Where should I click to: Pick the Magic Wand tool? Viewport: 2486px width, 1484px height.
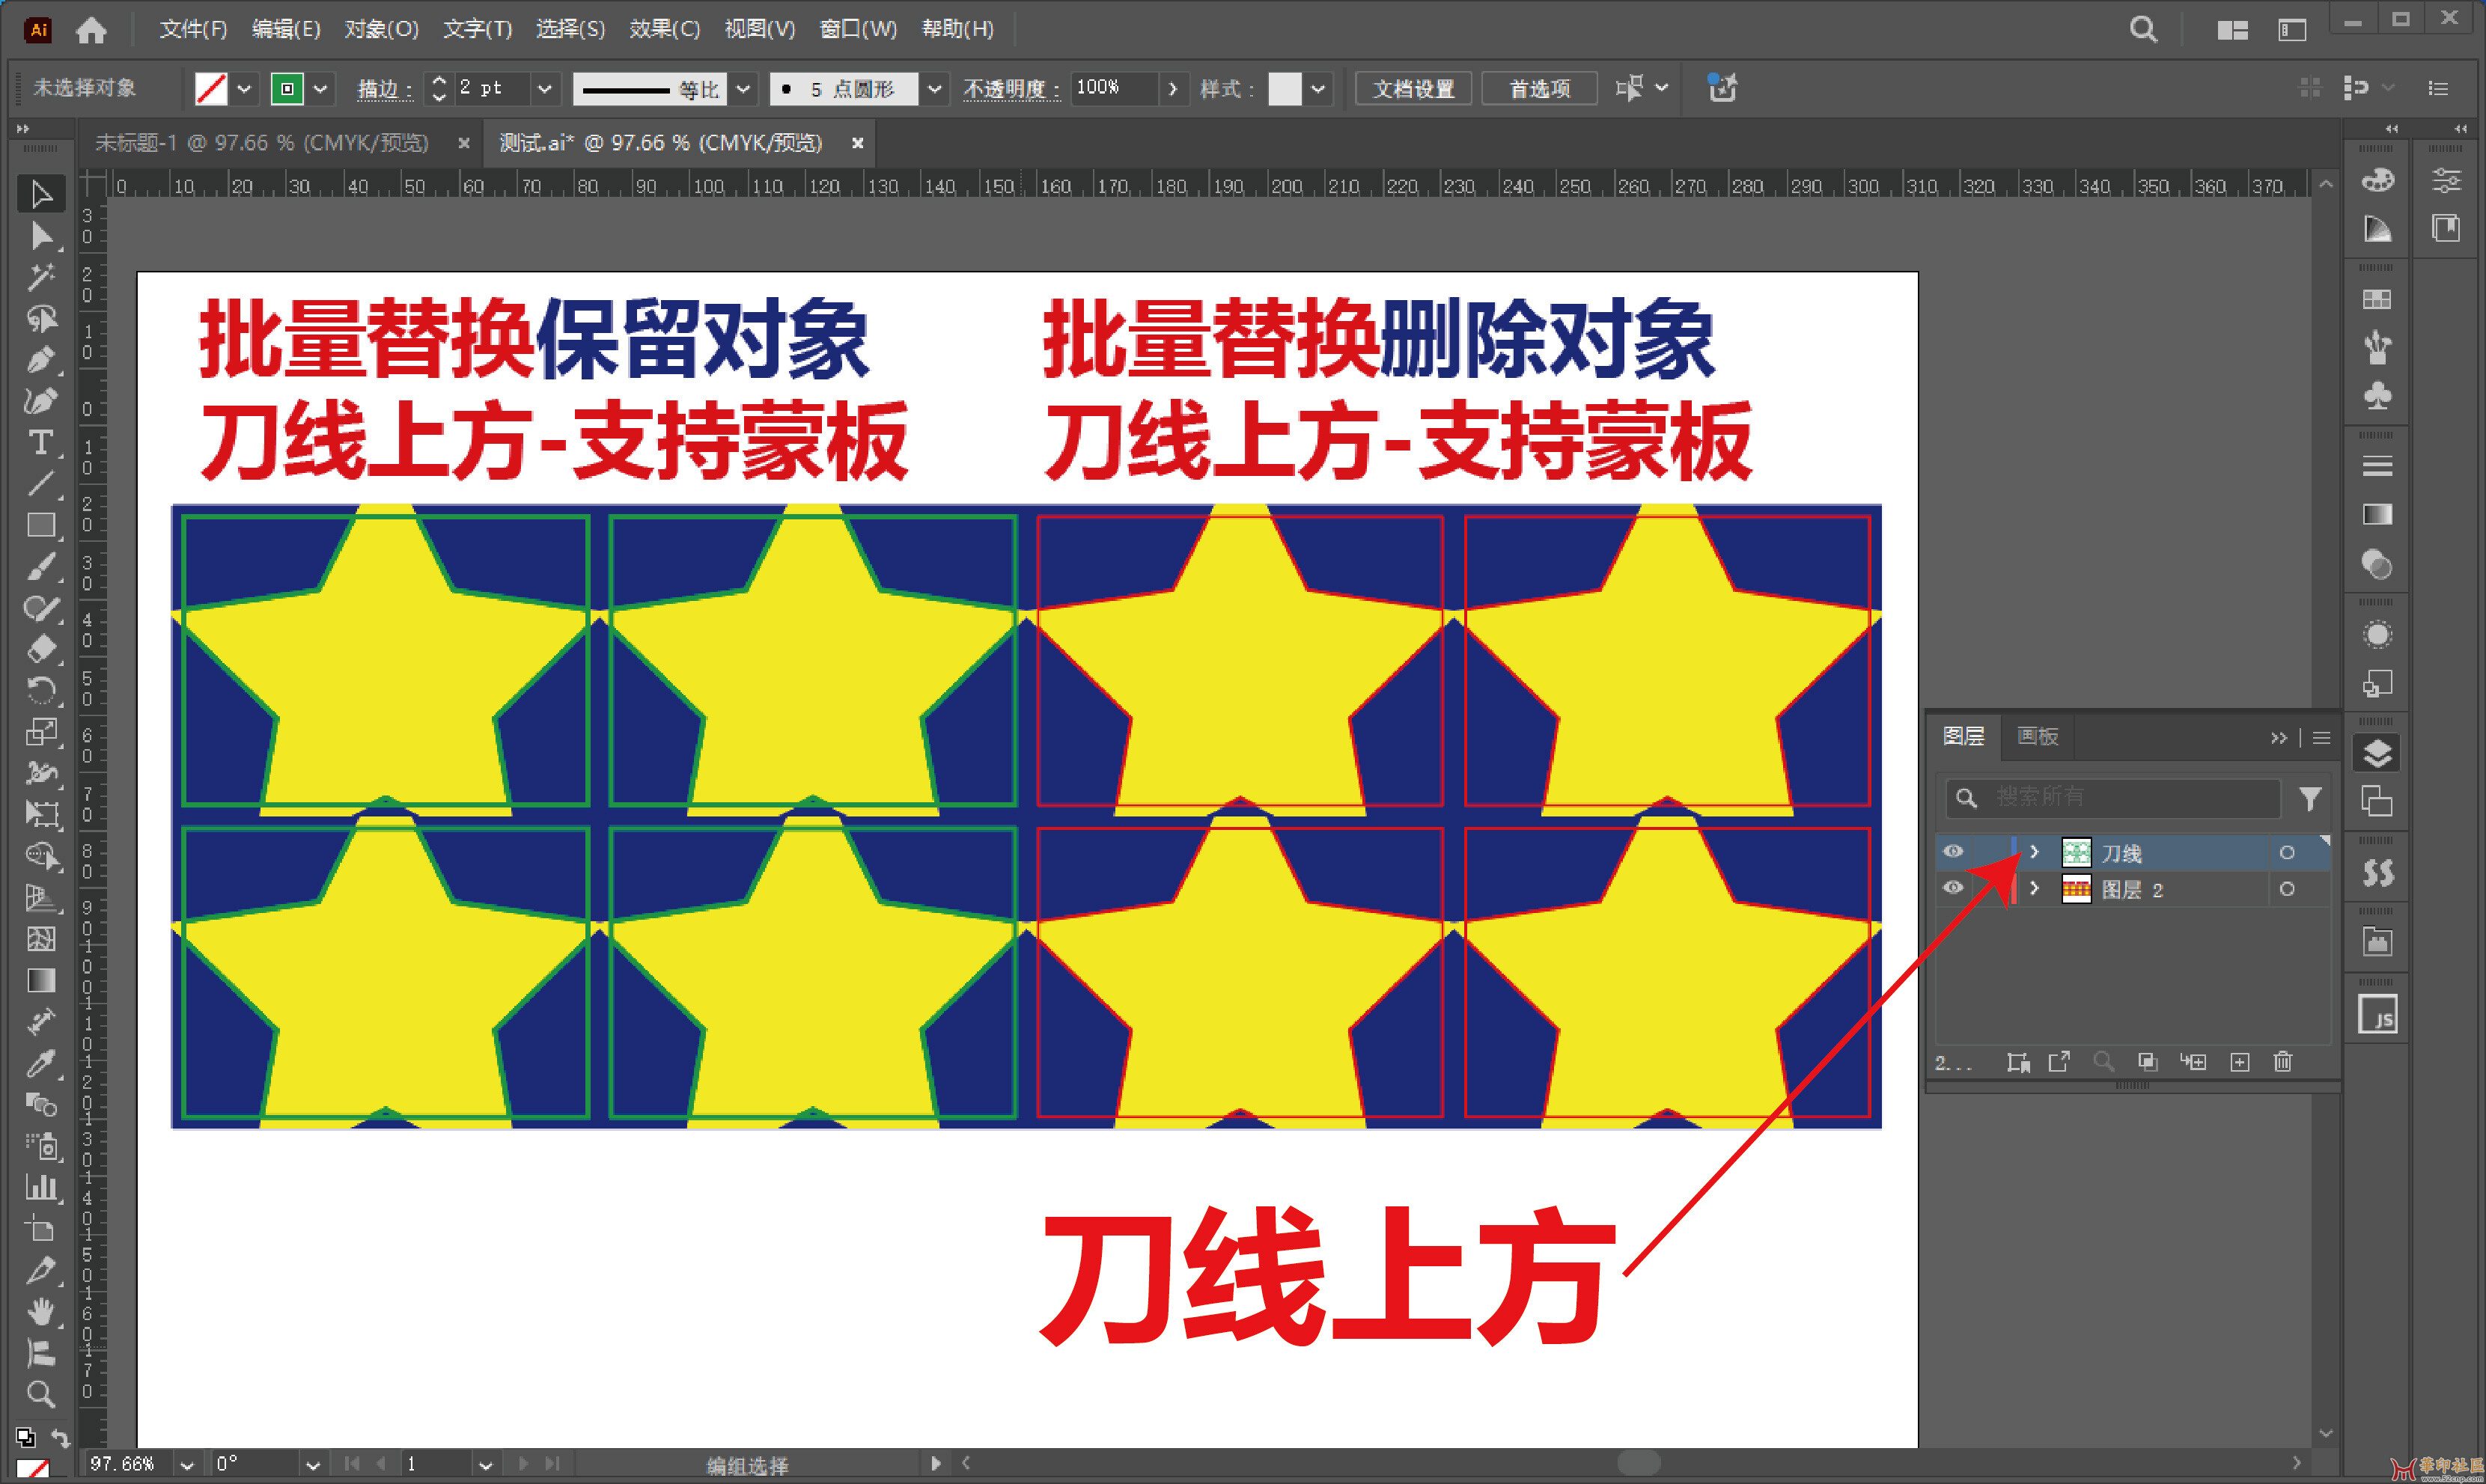40,277
